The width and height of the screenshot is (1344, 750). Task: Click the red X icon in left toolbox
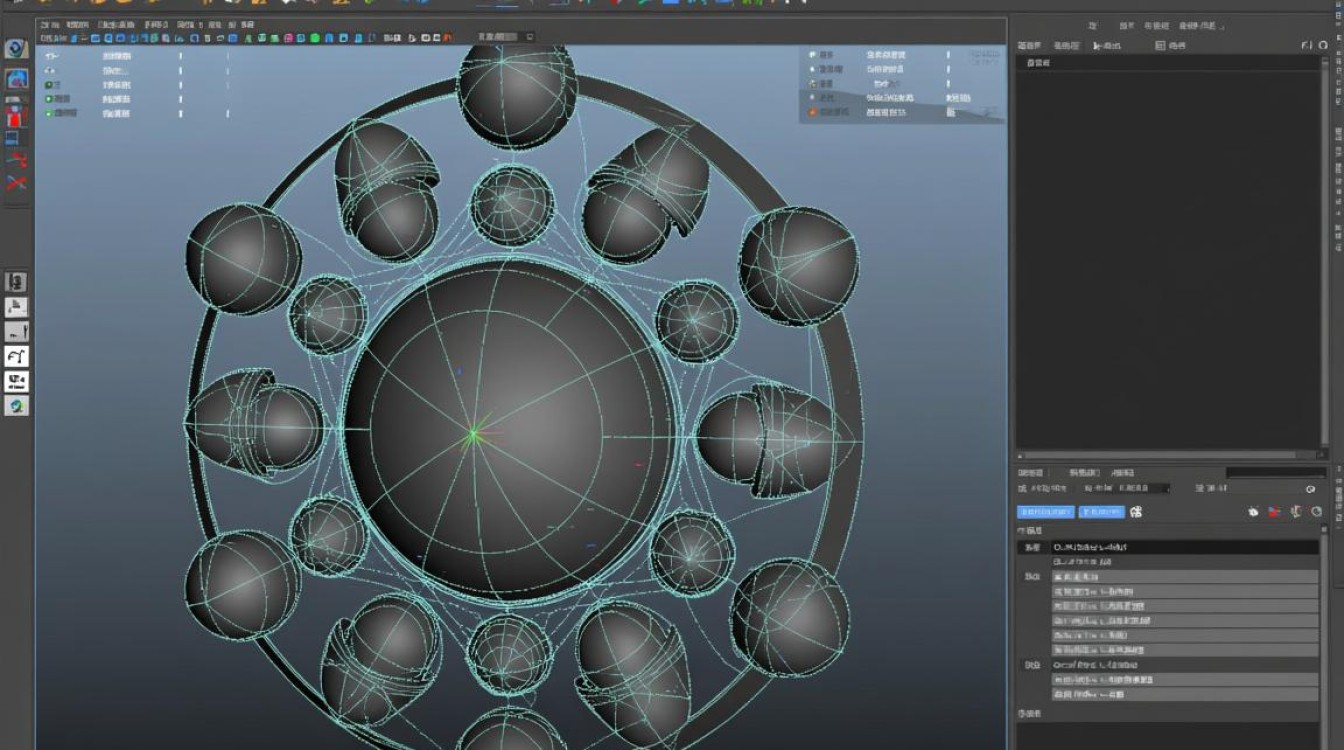16,183
